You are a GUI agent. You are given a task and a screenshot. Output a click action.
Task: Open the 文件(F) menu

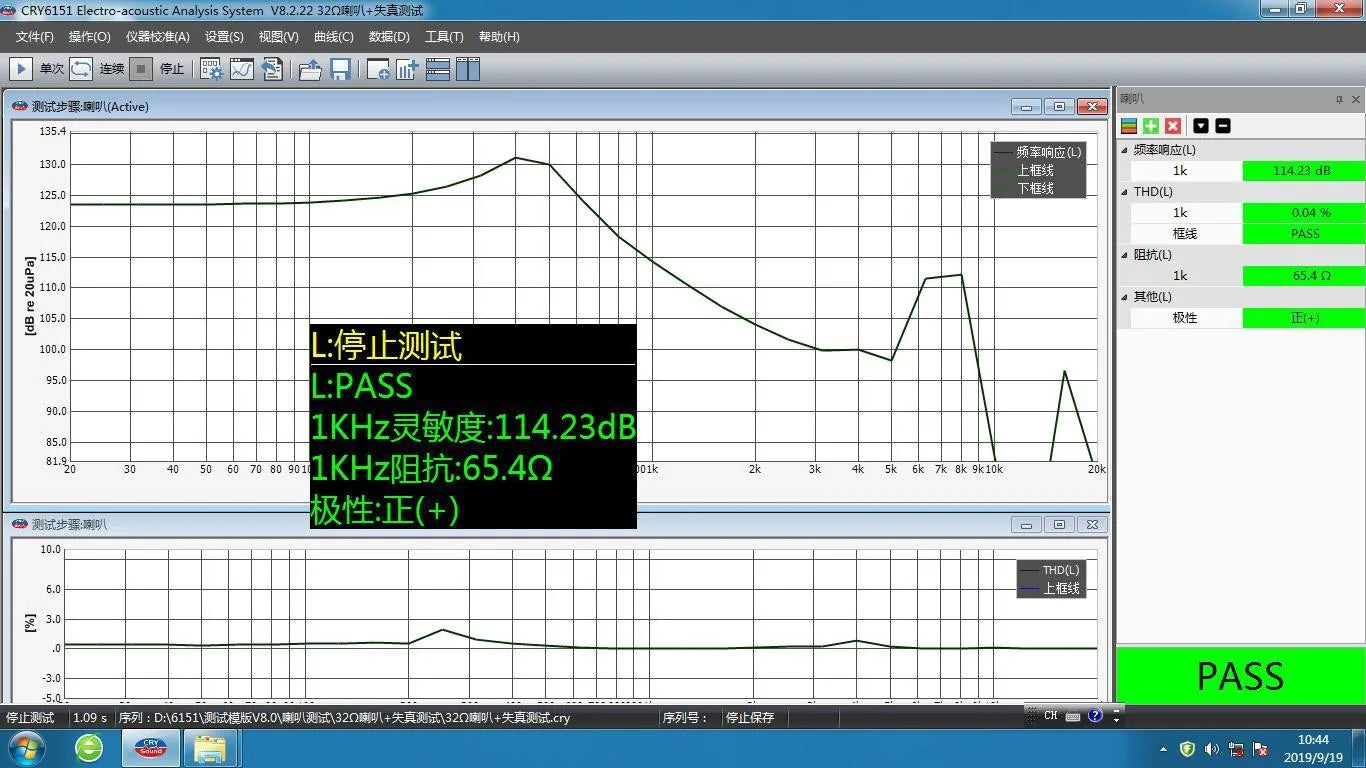coord(35,37)
